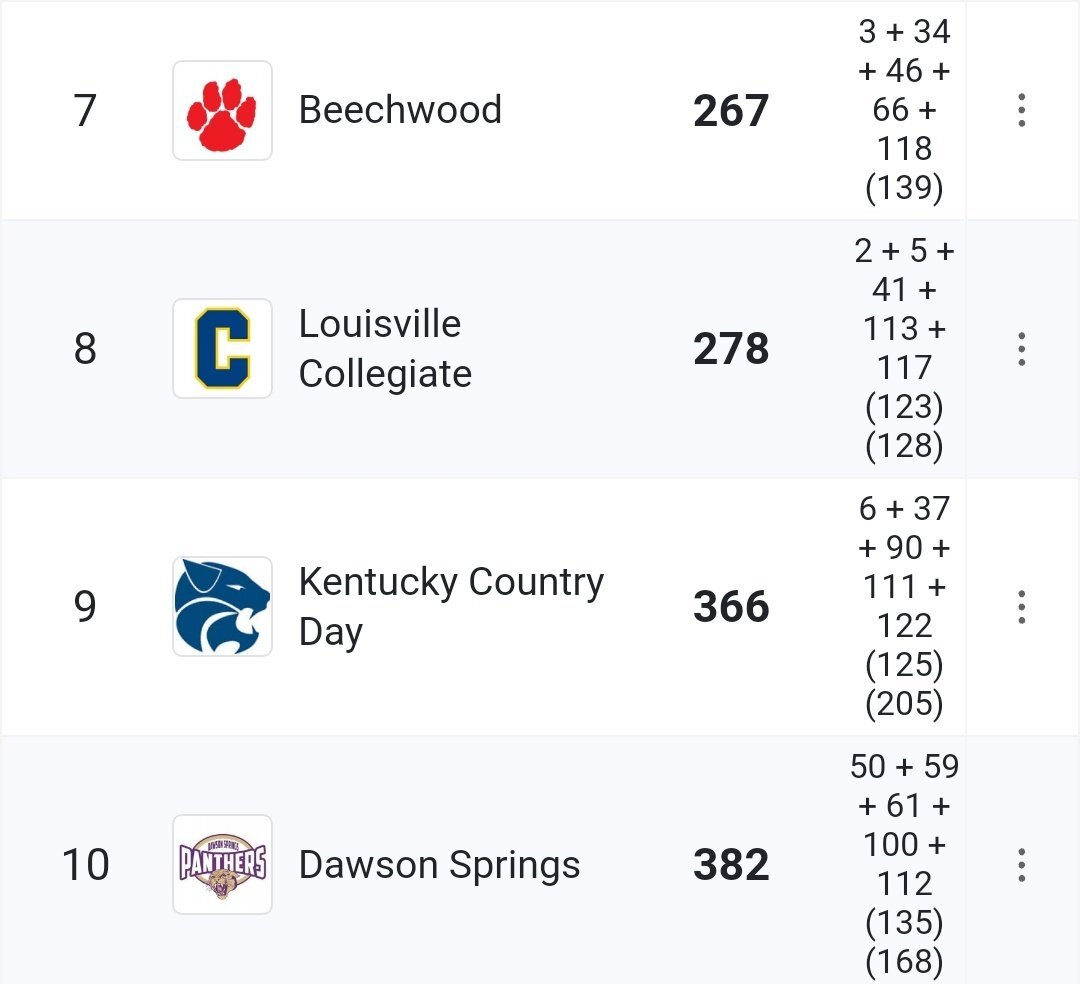Click Beechwood's score breakdown ending in (139)
The width and height of the screenshot is (1080, 984).
pyautogui.click(x=904, y=109)
